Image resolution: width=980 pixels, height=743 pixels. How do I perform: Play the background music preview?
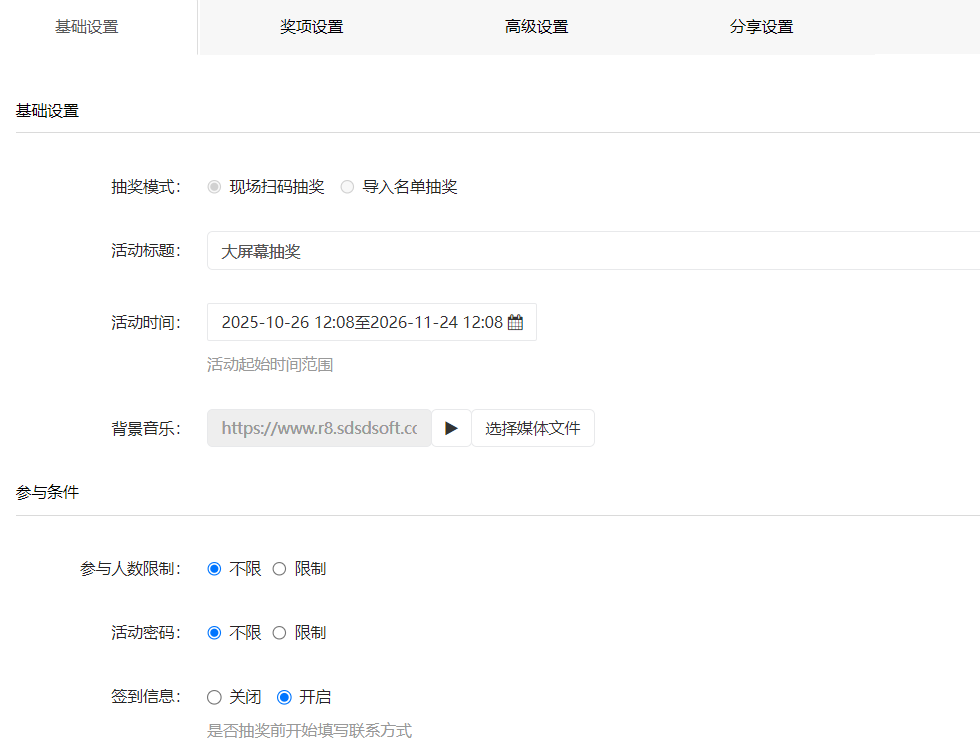coord(451,428)
